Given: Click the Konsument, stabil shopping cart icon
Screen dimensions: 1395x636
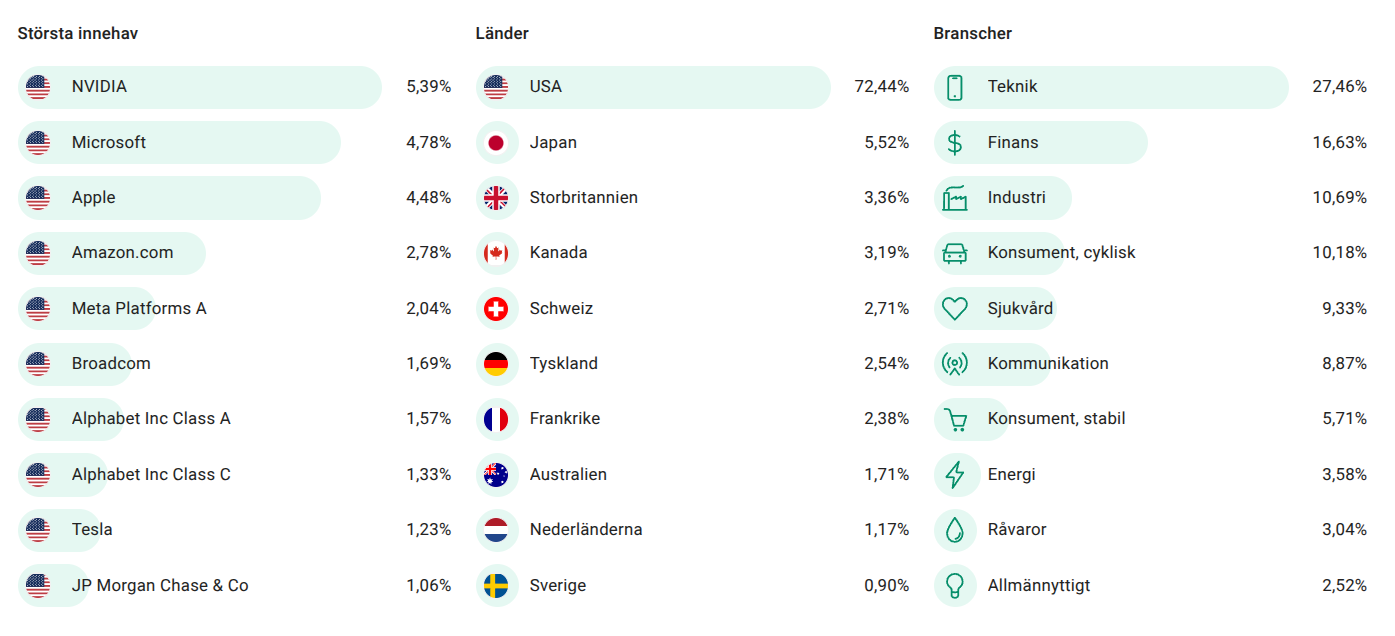Looking at the screenshot, I should (x=955, y=419).
